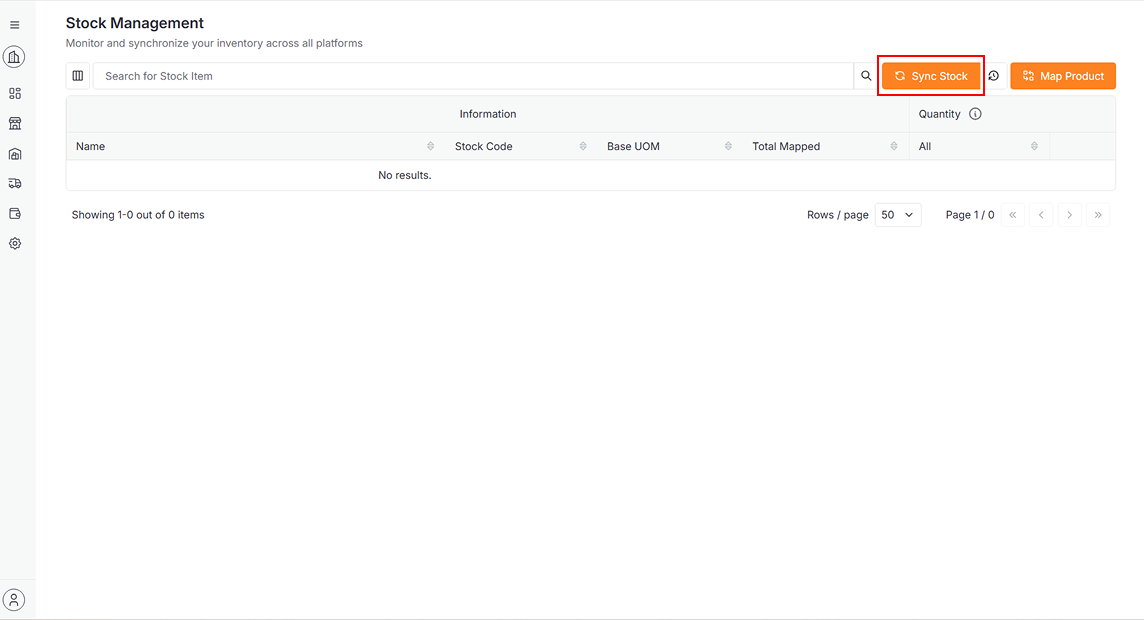This screenshot has height=620, width=1144.
Task: Click the user profile avatar icon
Action: point(14,600)
